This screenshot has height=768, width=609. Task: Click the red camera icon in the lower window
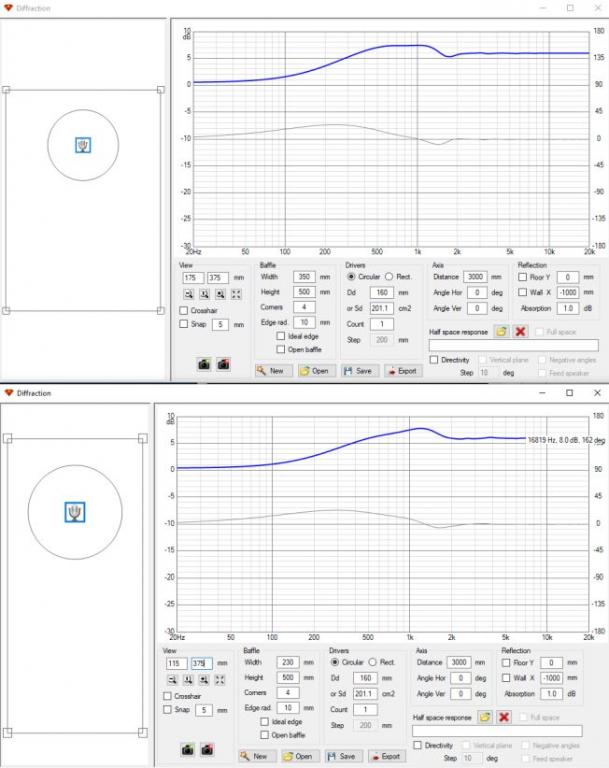pyautogui.click(x=207, y=750)
